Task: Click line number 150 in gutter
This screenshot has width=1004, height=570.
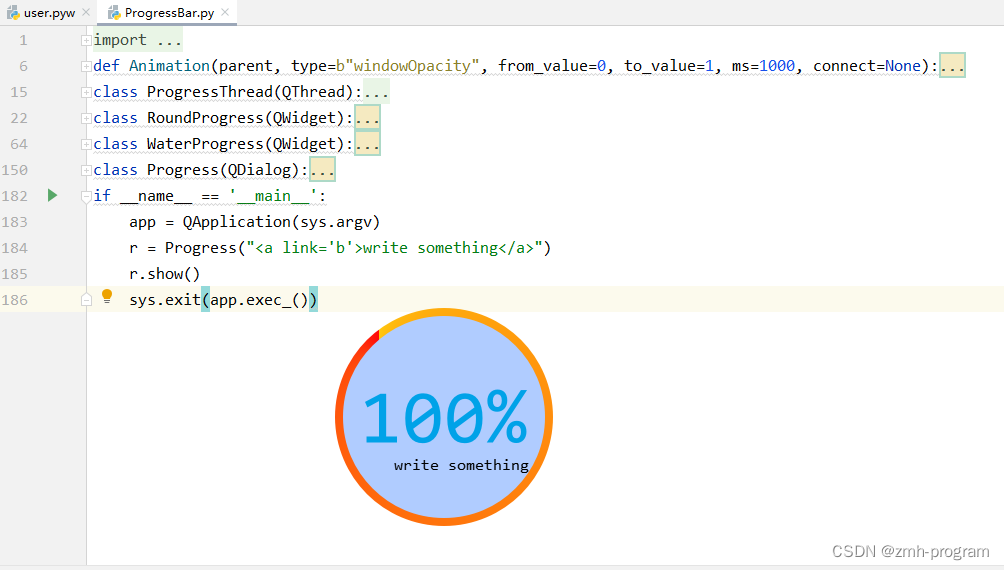Action: tap(15, 170)
